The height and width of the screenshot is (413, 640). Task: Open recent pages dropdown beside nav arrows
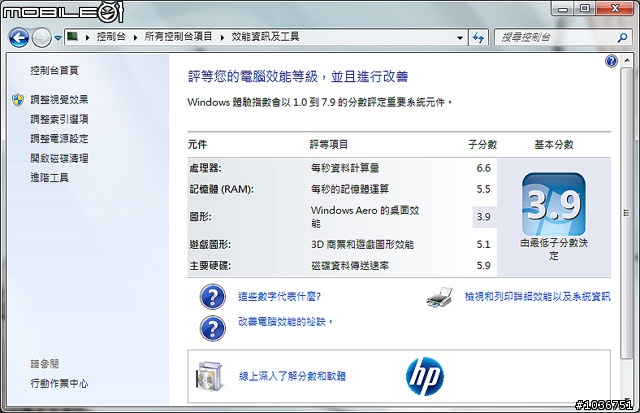tap(58, 38)
